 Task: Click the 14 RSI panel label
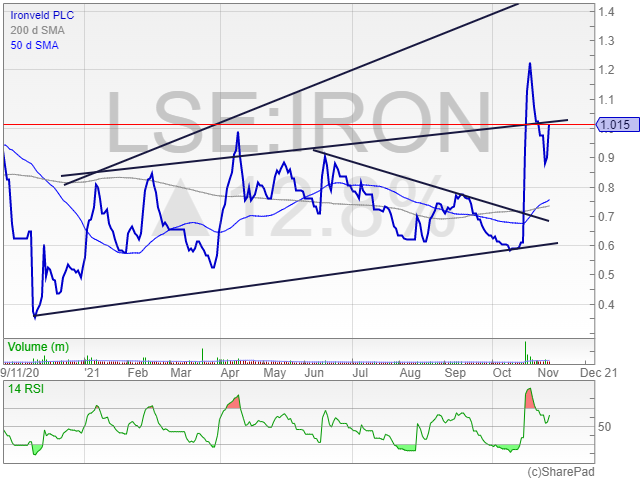[x=26, y=389]
